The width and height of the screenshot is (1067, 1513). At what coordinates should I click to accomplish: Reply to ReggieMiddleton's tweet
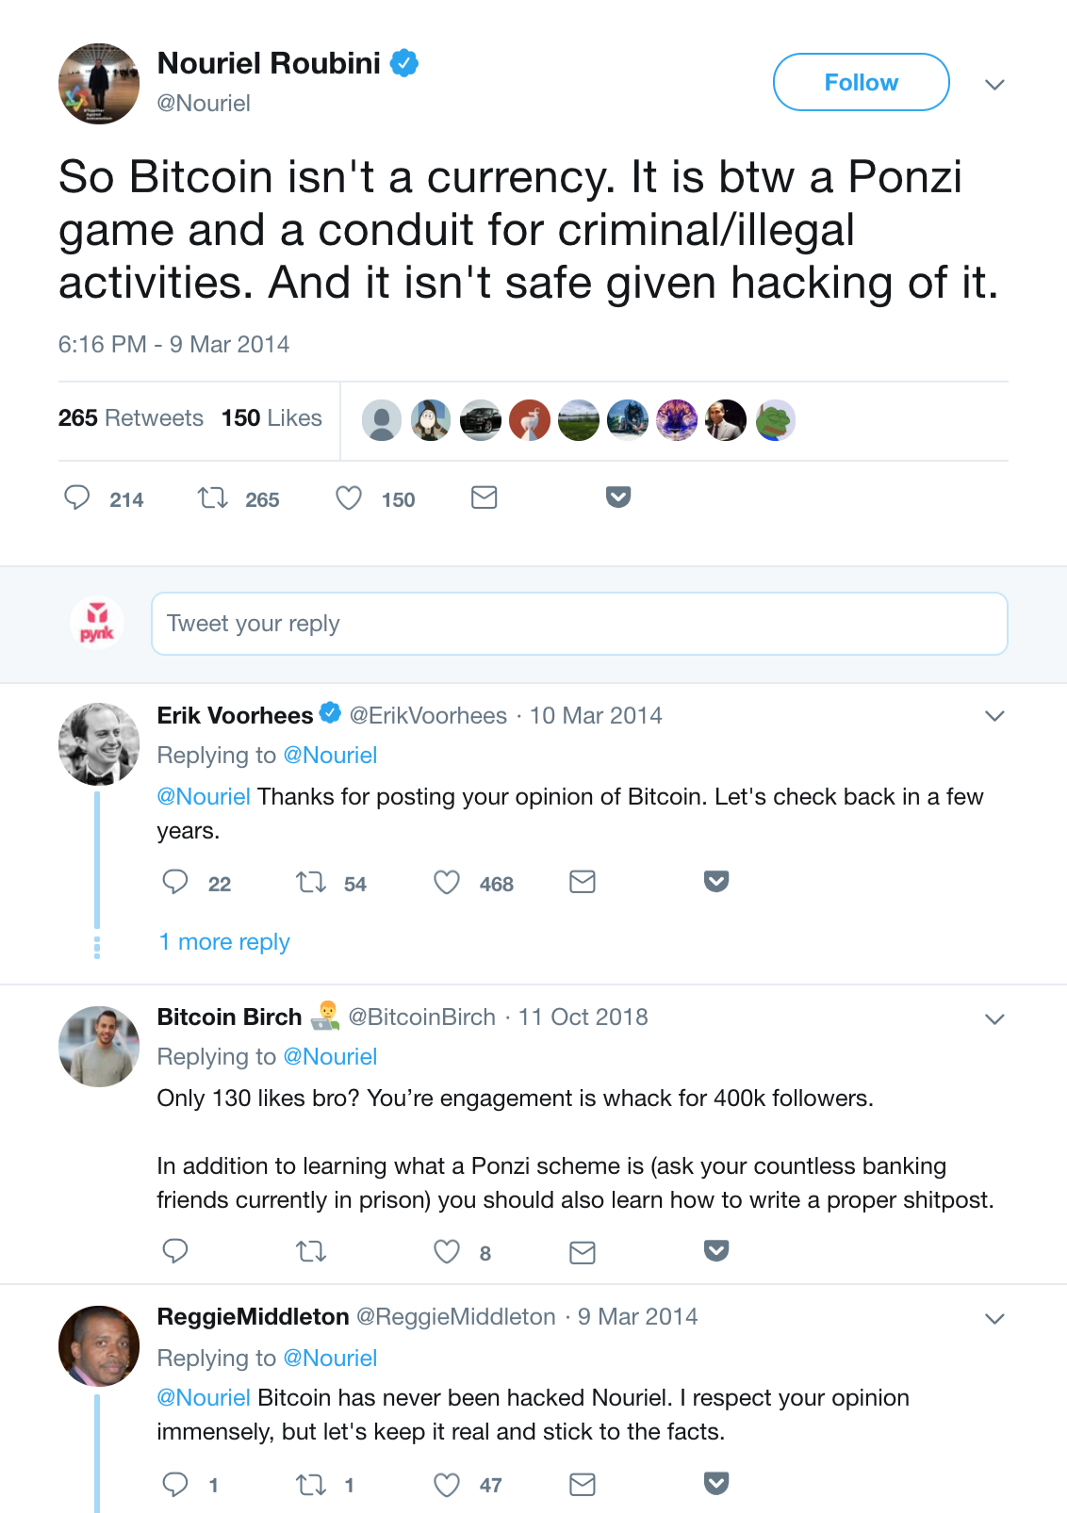click(x=175, y=1484)
